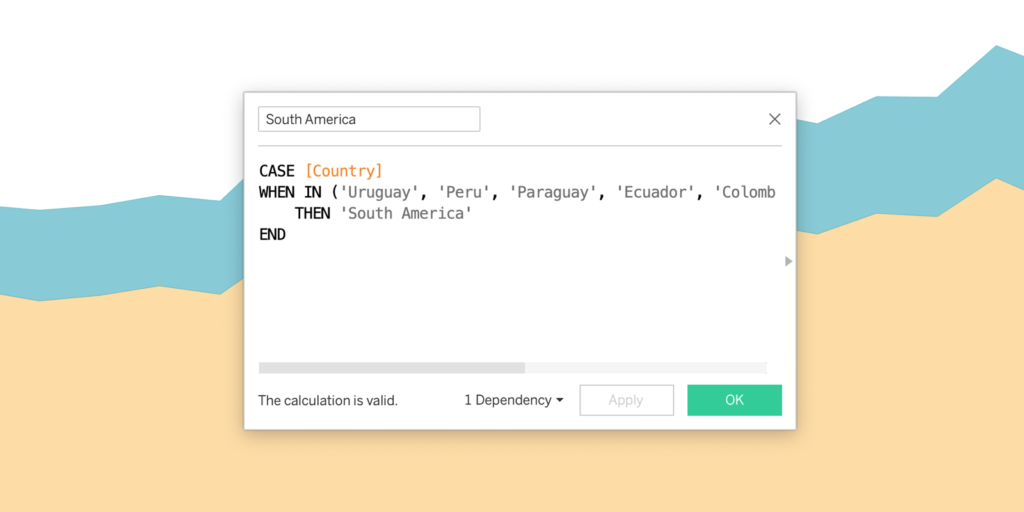The height and width of the screenshot is (512, 1024).
Task: Open the 1 Dependency dropdown
Action: click(x=514, y=400)
